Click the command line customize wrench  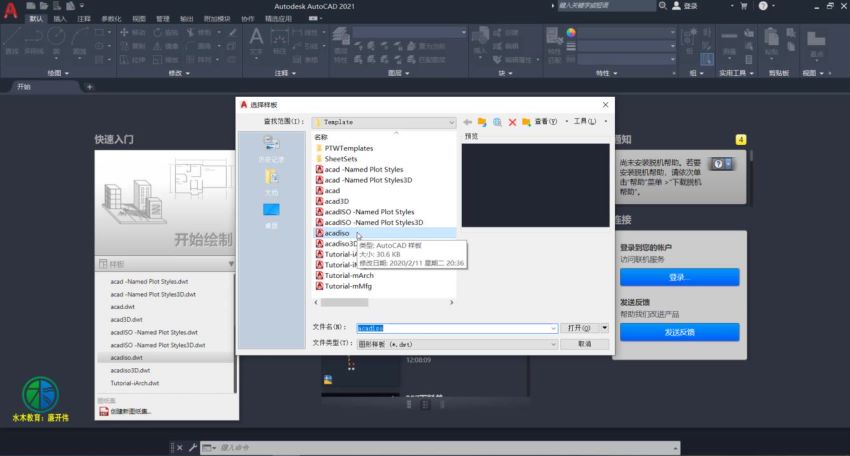pos(192,447)
